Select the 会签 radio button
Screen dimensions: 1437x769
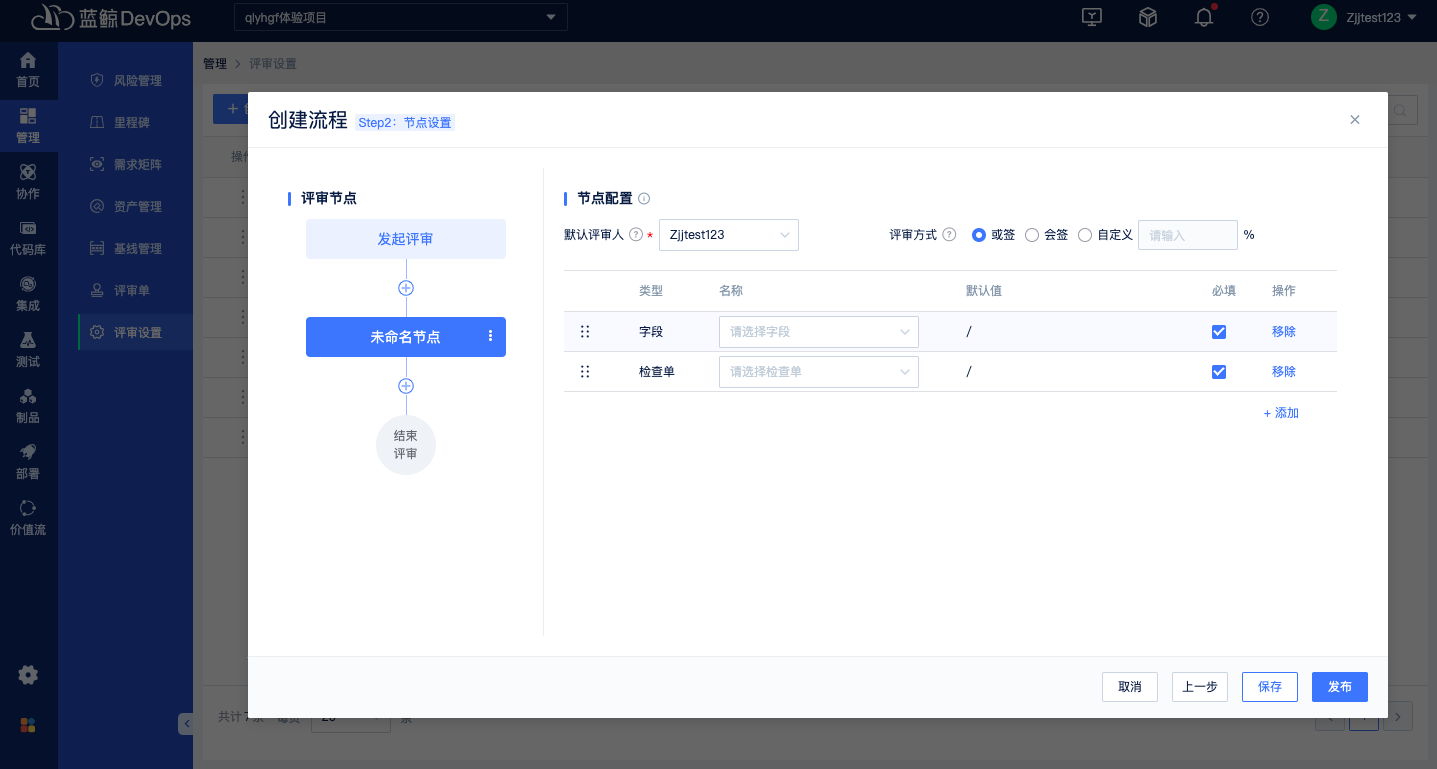1032,235
